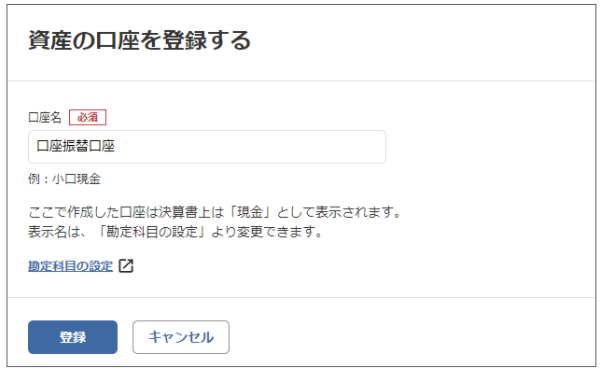This screenshot has width=603, height=374.
Task: Click the blue 登録 button
Action: [73, 337]
